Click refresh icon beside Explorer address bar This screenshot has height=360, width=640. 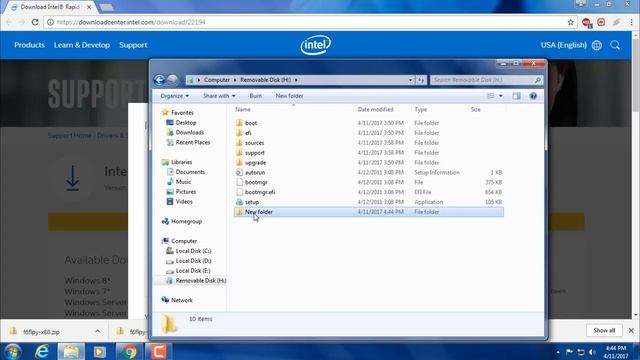coord(421,80)
